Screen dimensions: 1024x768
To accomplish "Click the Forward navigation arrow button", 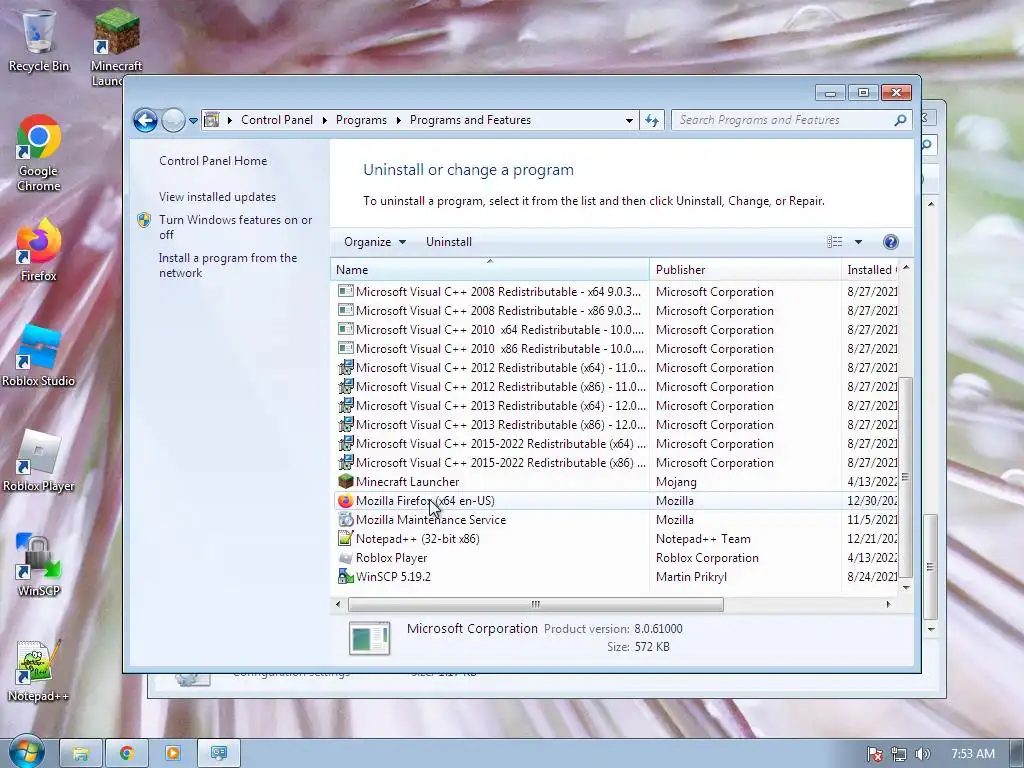I will 173,120.
